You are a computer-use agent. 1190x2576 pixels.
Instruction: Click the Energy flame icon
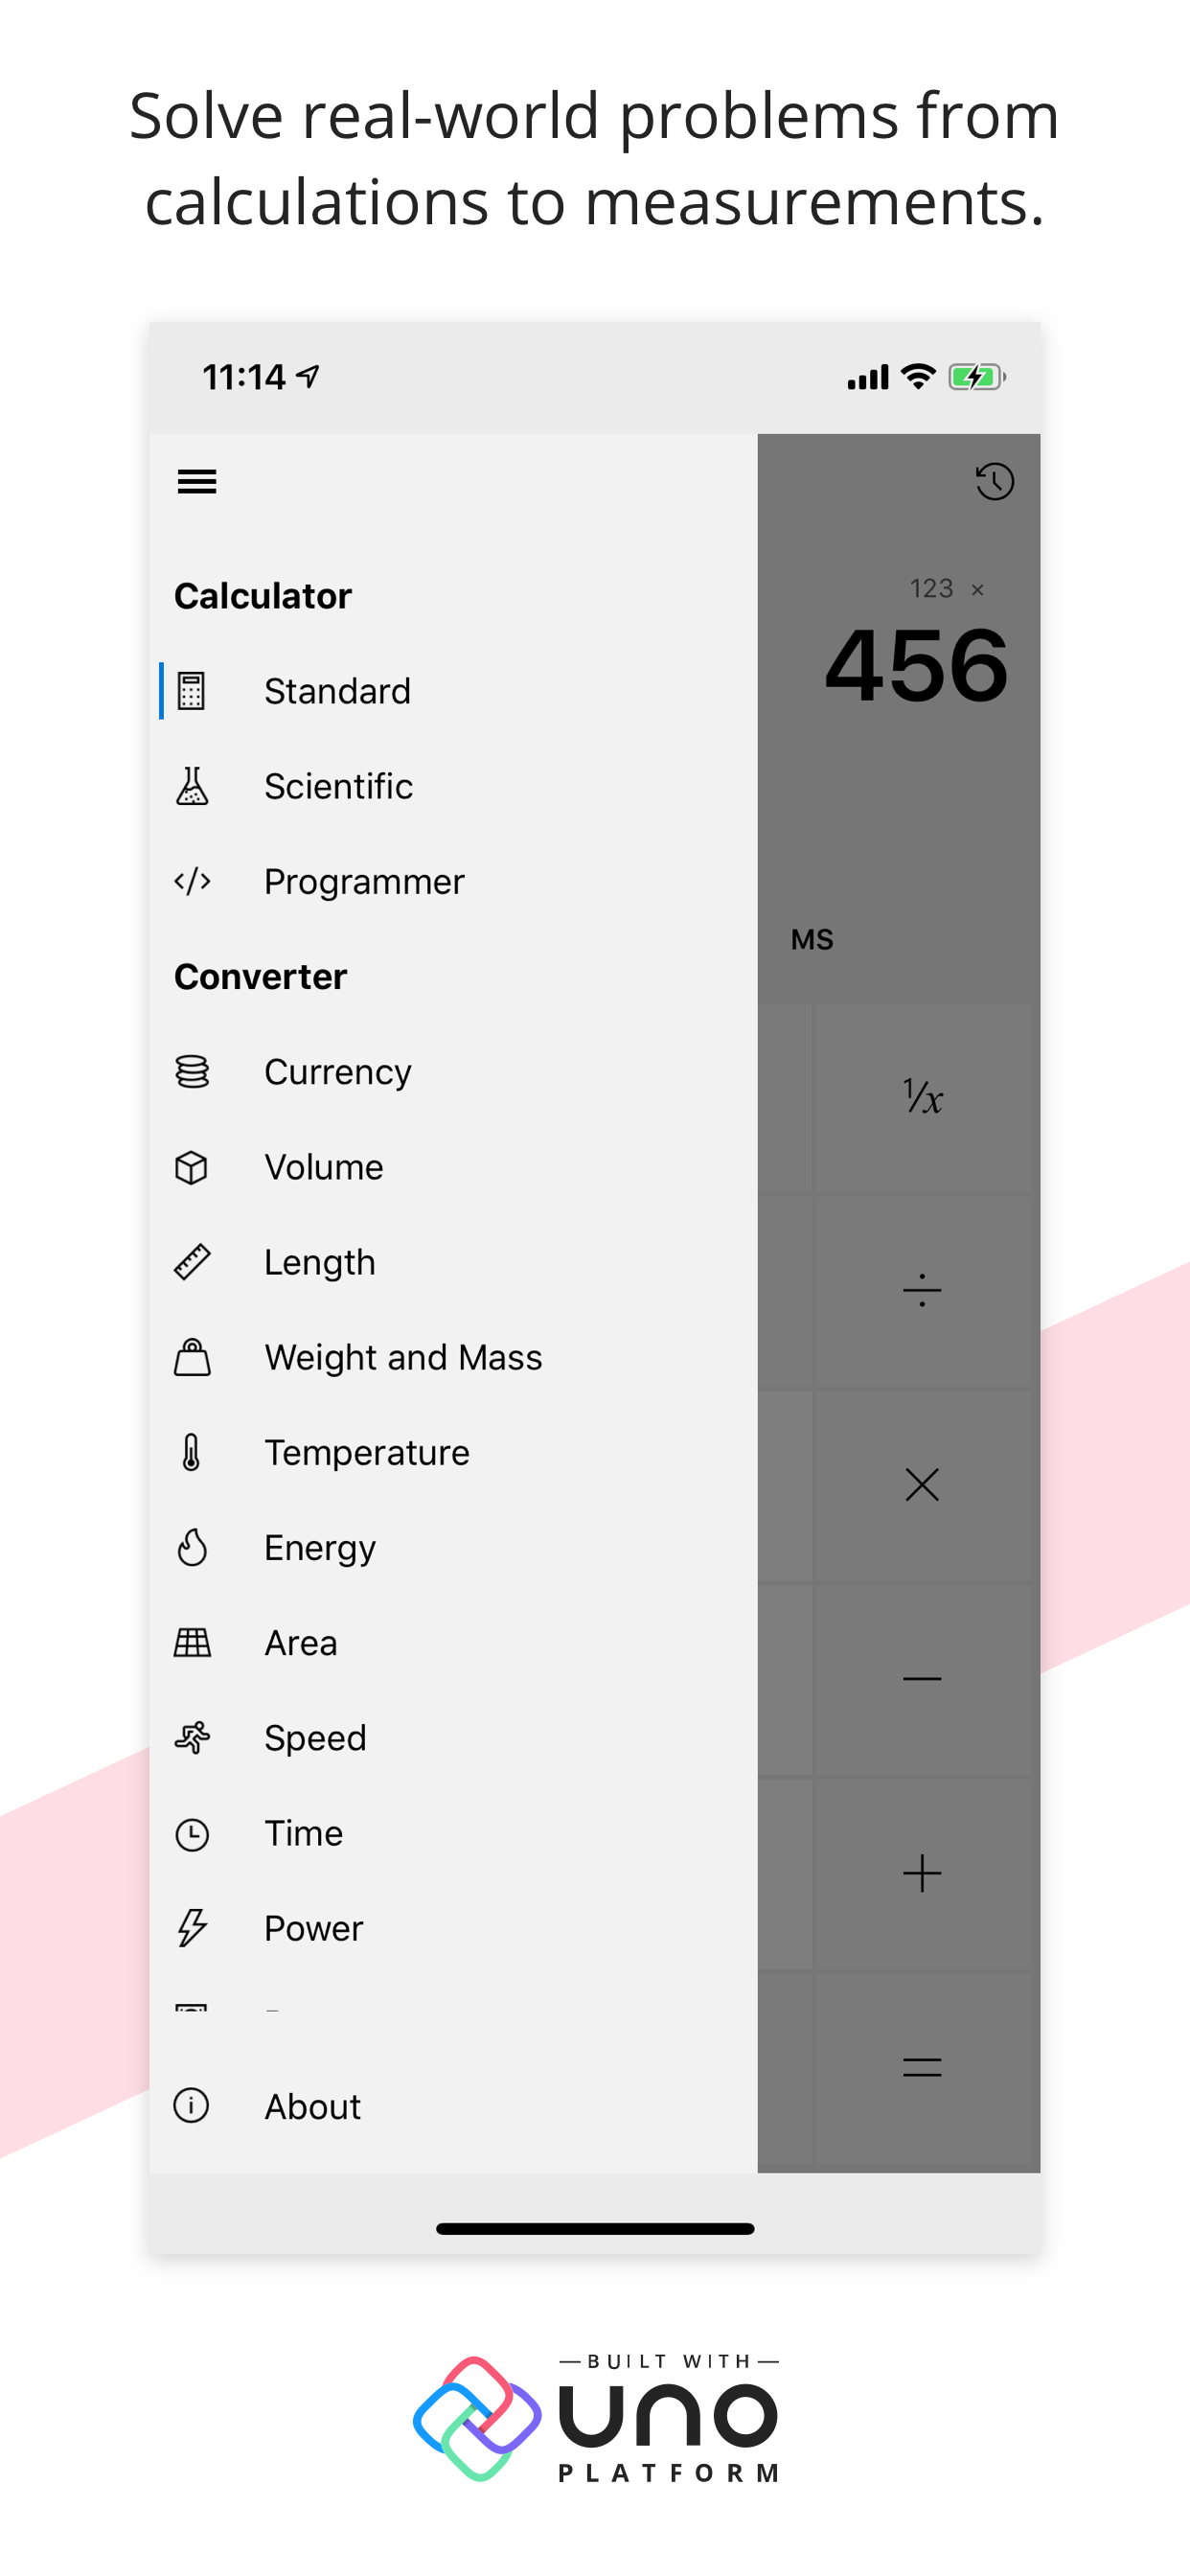(191, 1546)
